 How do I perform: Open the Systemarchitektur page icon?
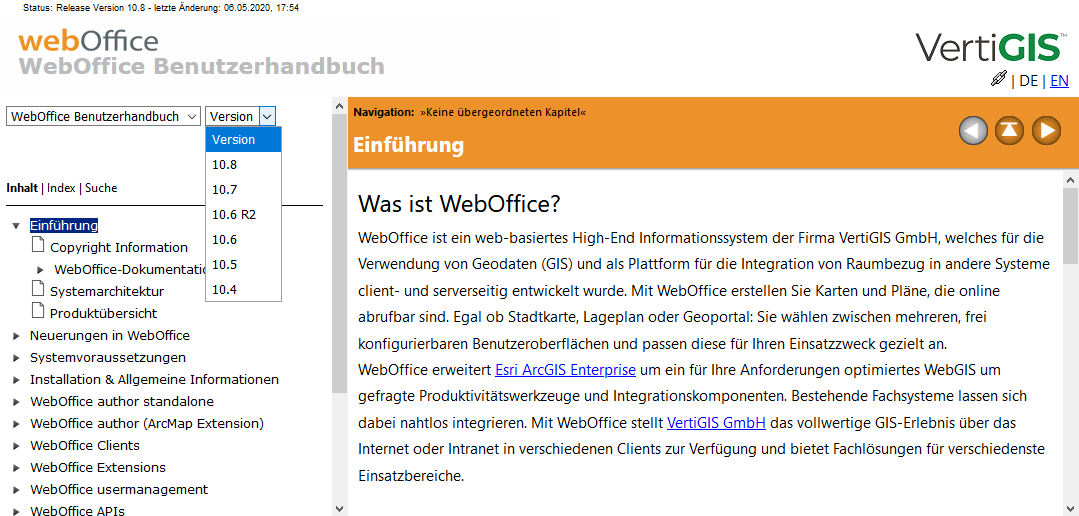click(38, 289)
